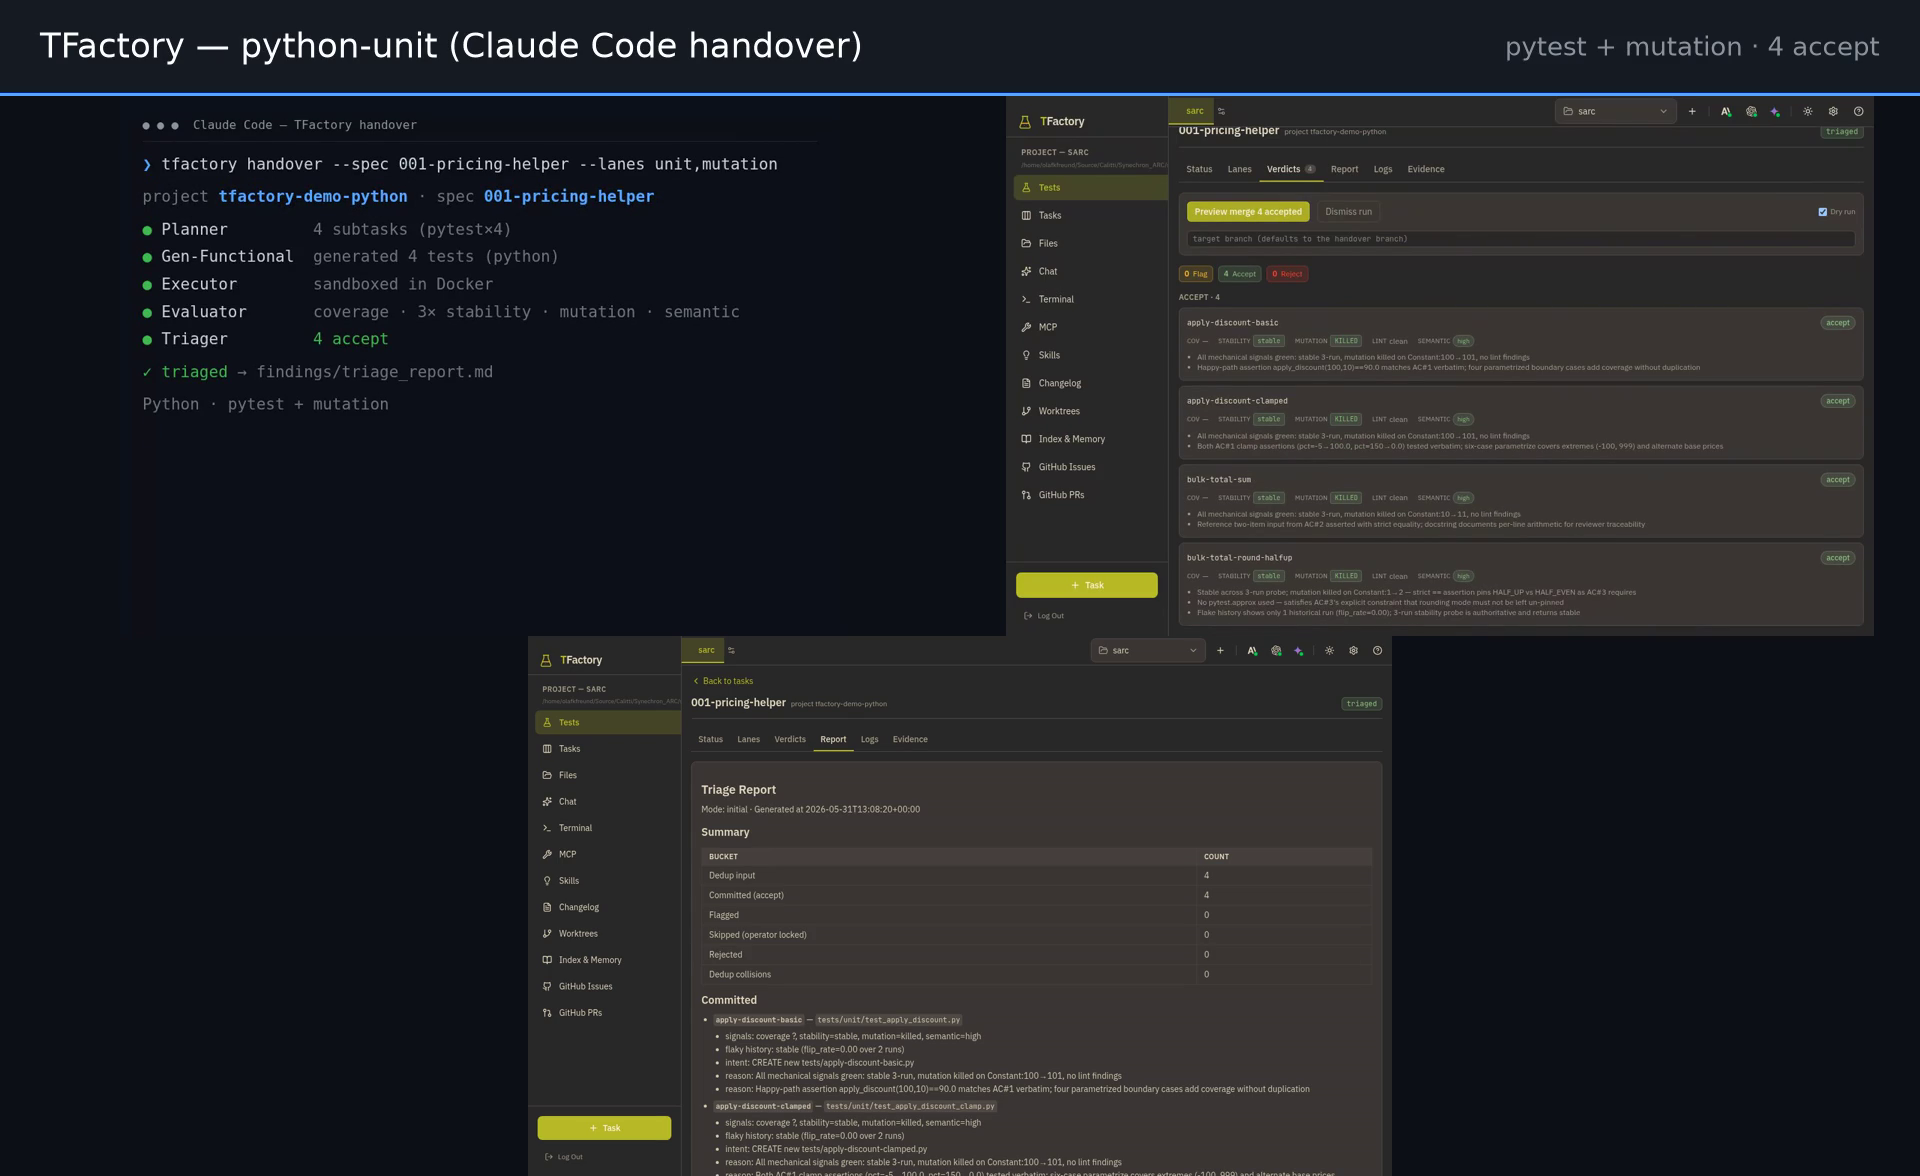
Task: Click the TFactory flask logo in the Verdicts window
Action: coord(1025,122)
